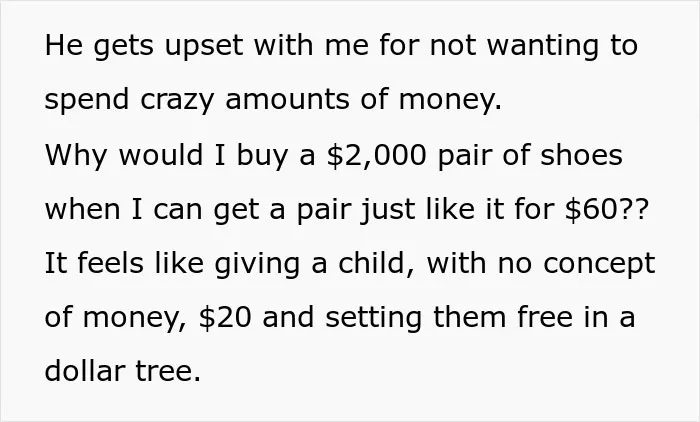This screenshot has height=422, width=700.
Task: Click the word "wanting" in the first line
Action: coord(542,47)
